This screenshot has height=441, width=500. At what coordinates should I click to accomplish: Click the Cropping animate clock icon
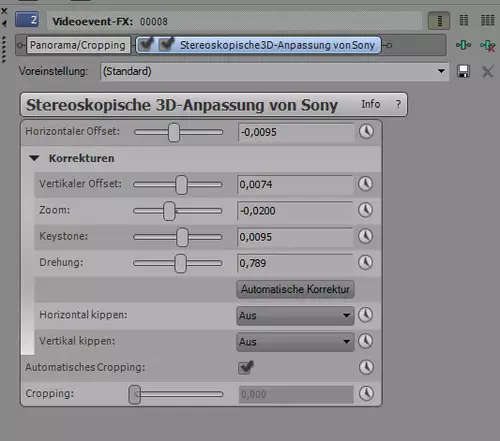pos(366,393)
